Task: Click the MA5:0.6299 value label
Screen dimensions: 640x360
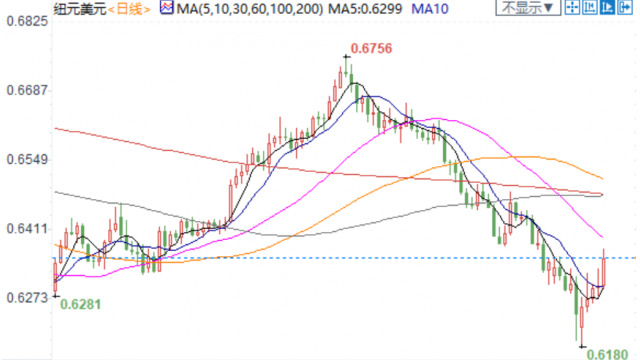Action: [365, 9]
